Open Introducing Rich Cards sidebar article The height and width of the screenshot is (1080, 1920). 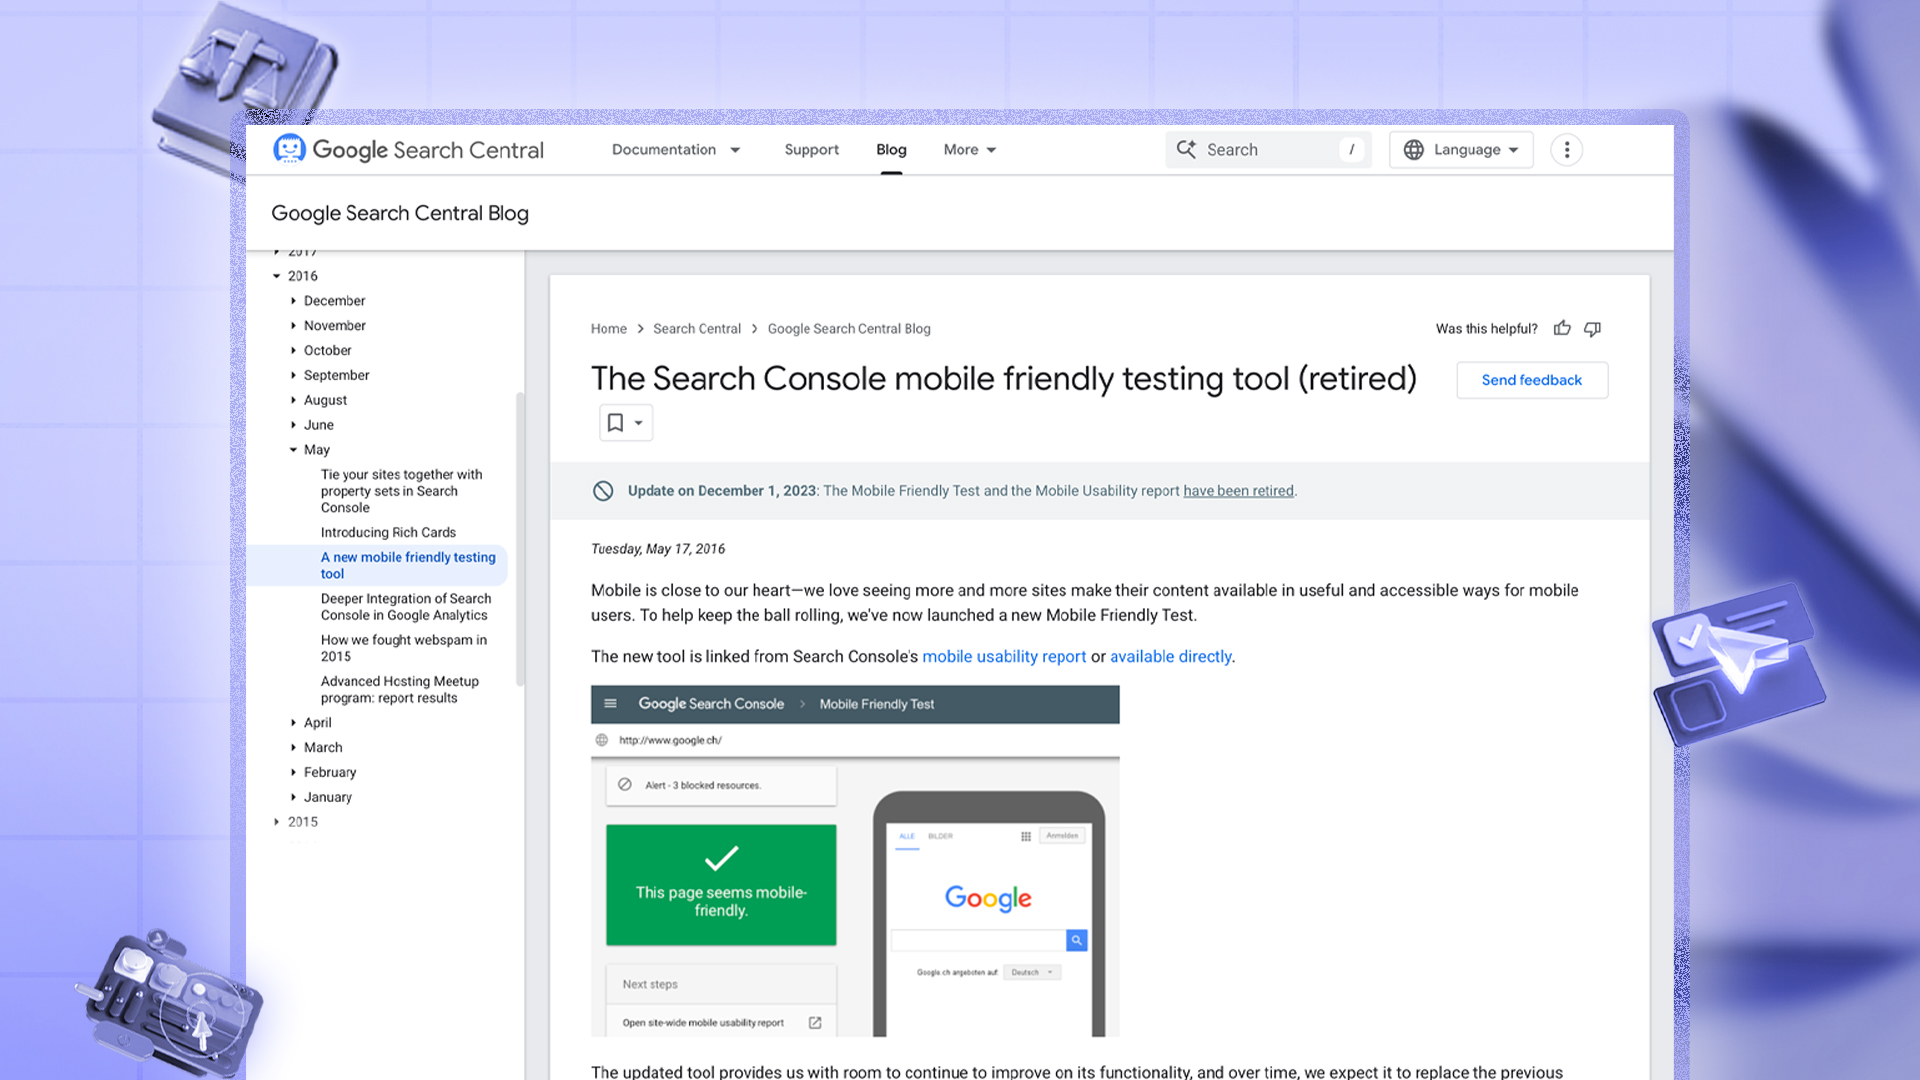coord(388,533)
